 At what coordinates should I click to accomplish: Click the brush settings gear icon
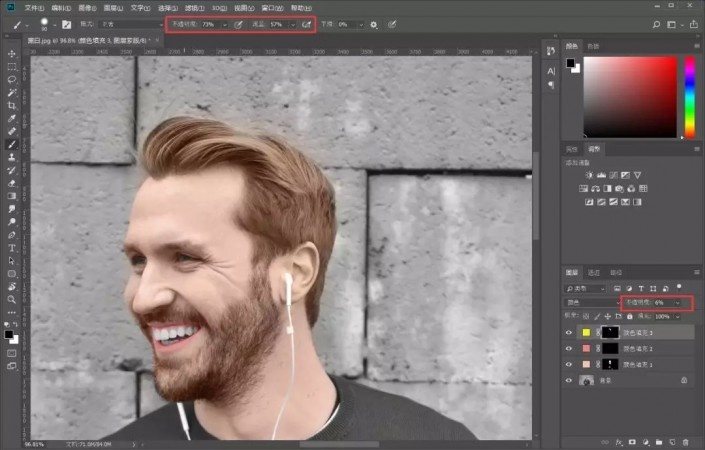click(374, 24)
